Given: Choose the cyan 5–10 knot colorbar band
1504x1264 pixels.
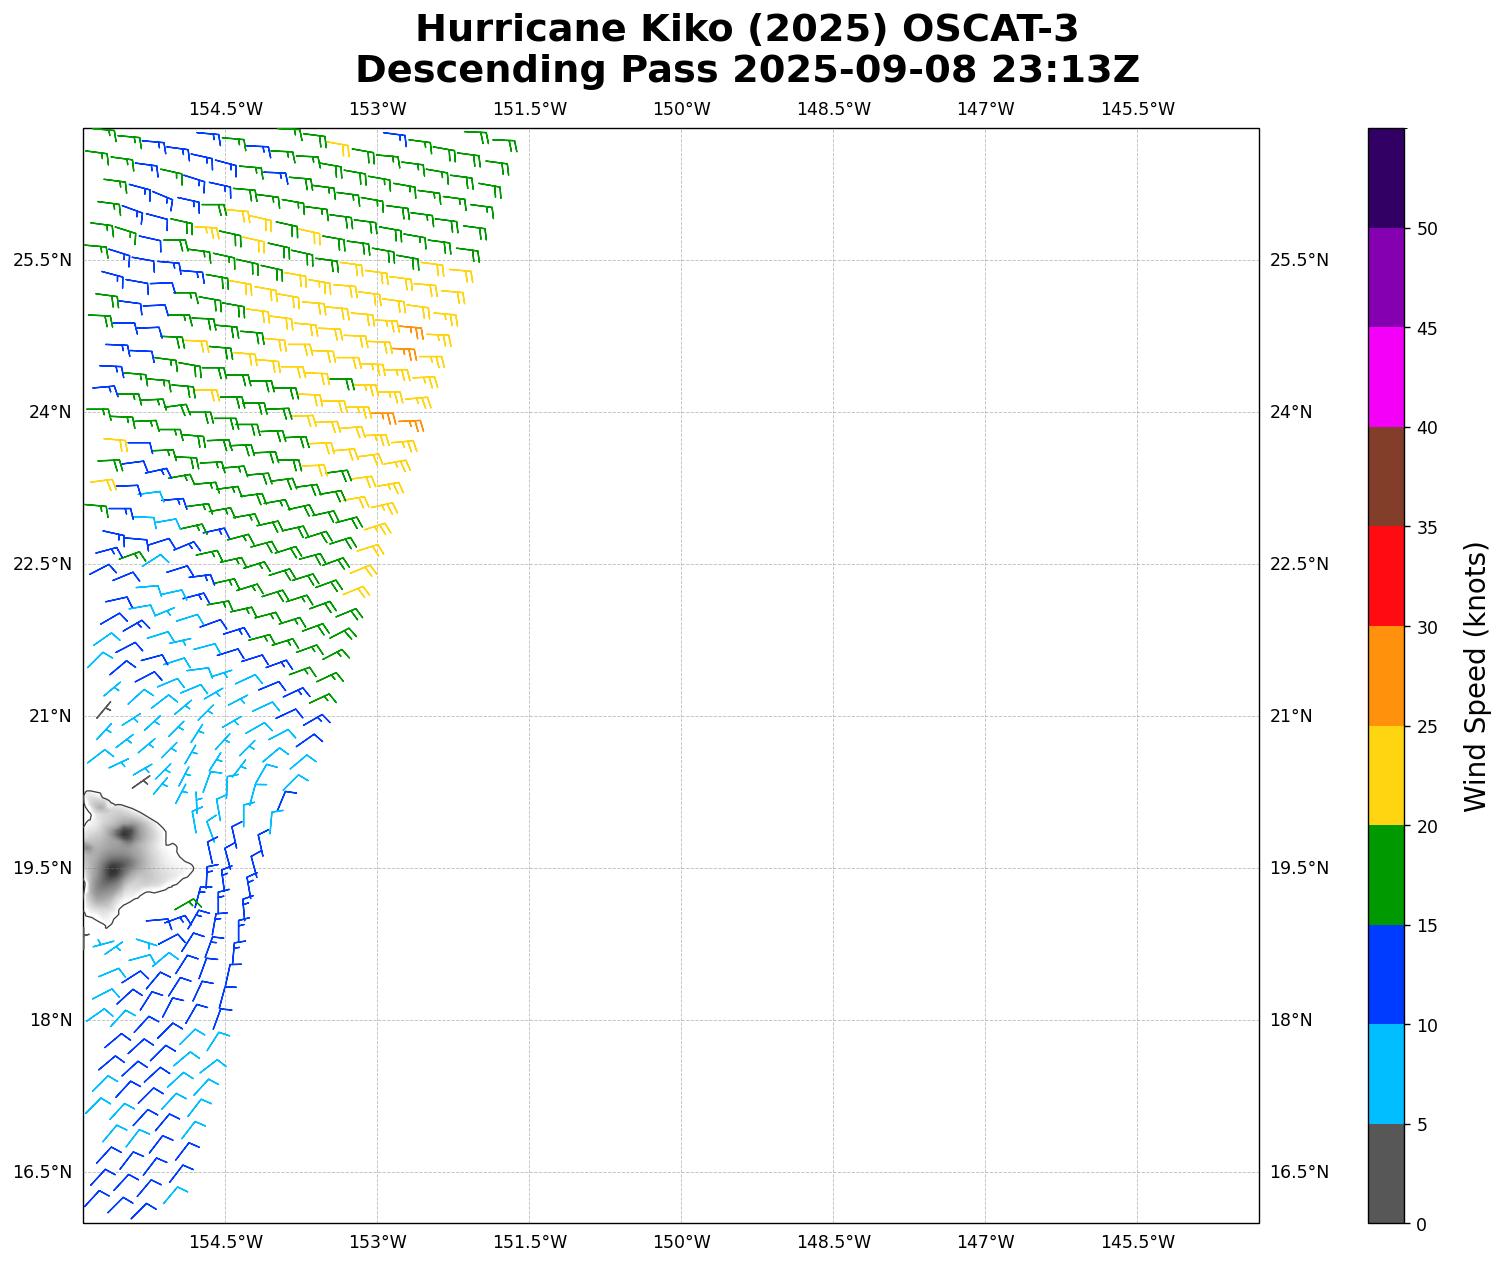Looking at the screenshot, I should point(1386,1074).
